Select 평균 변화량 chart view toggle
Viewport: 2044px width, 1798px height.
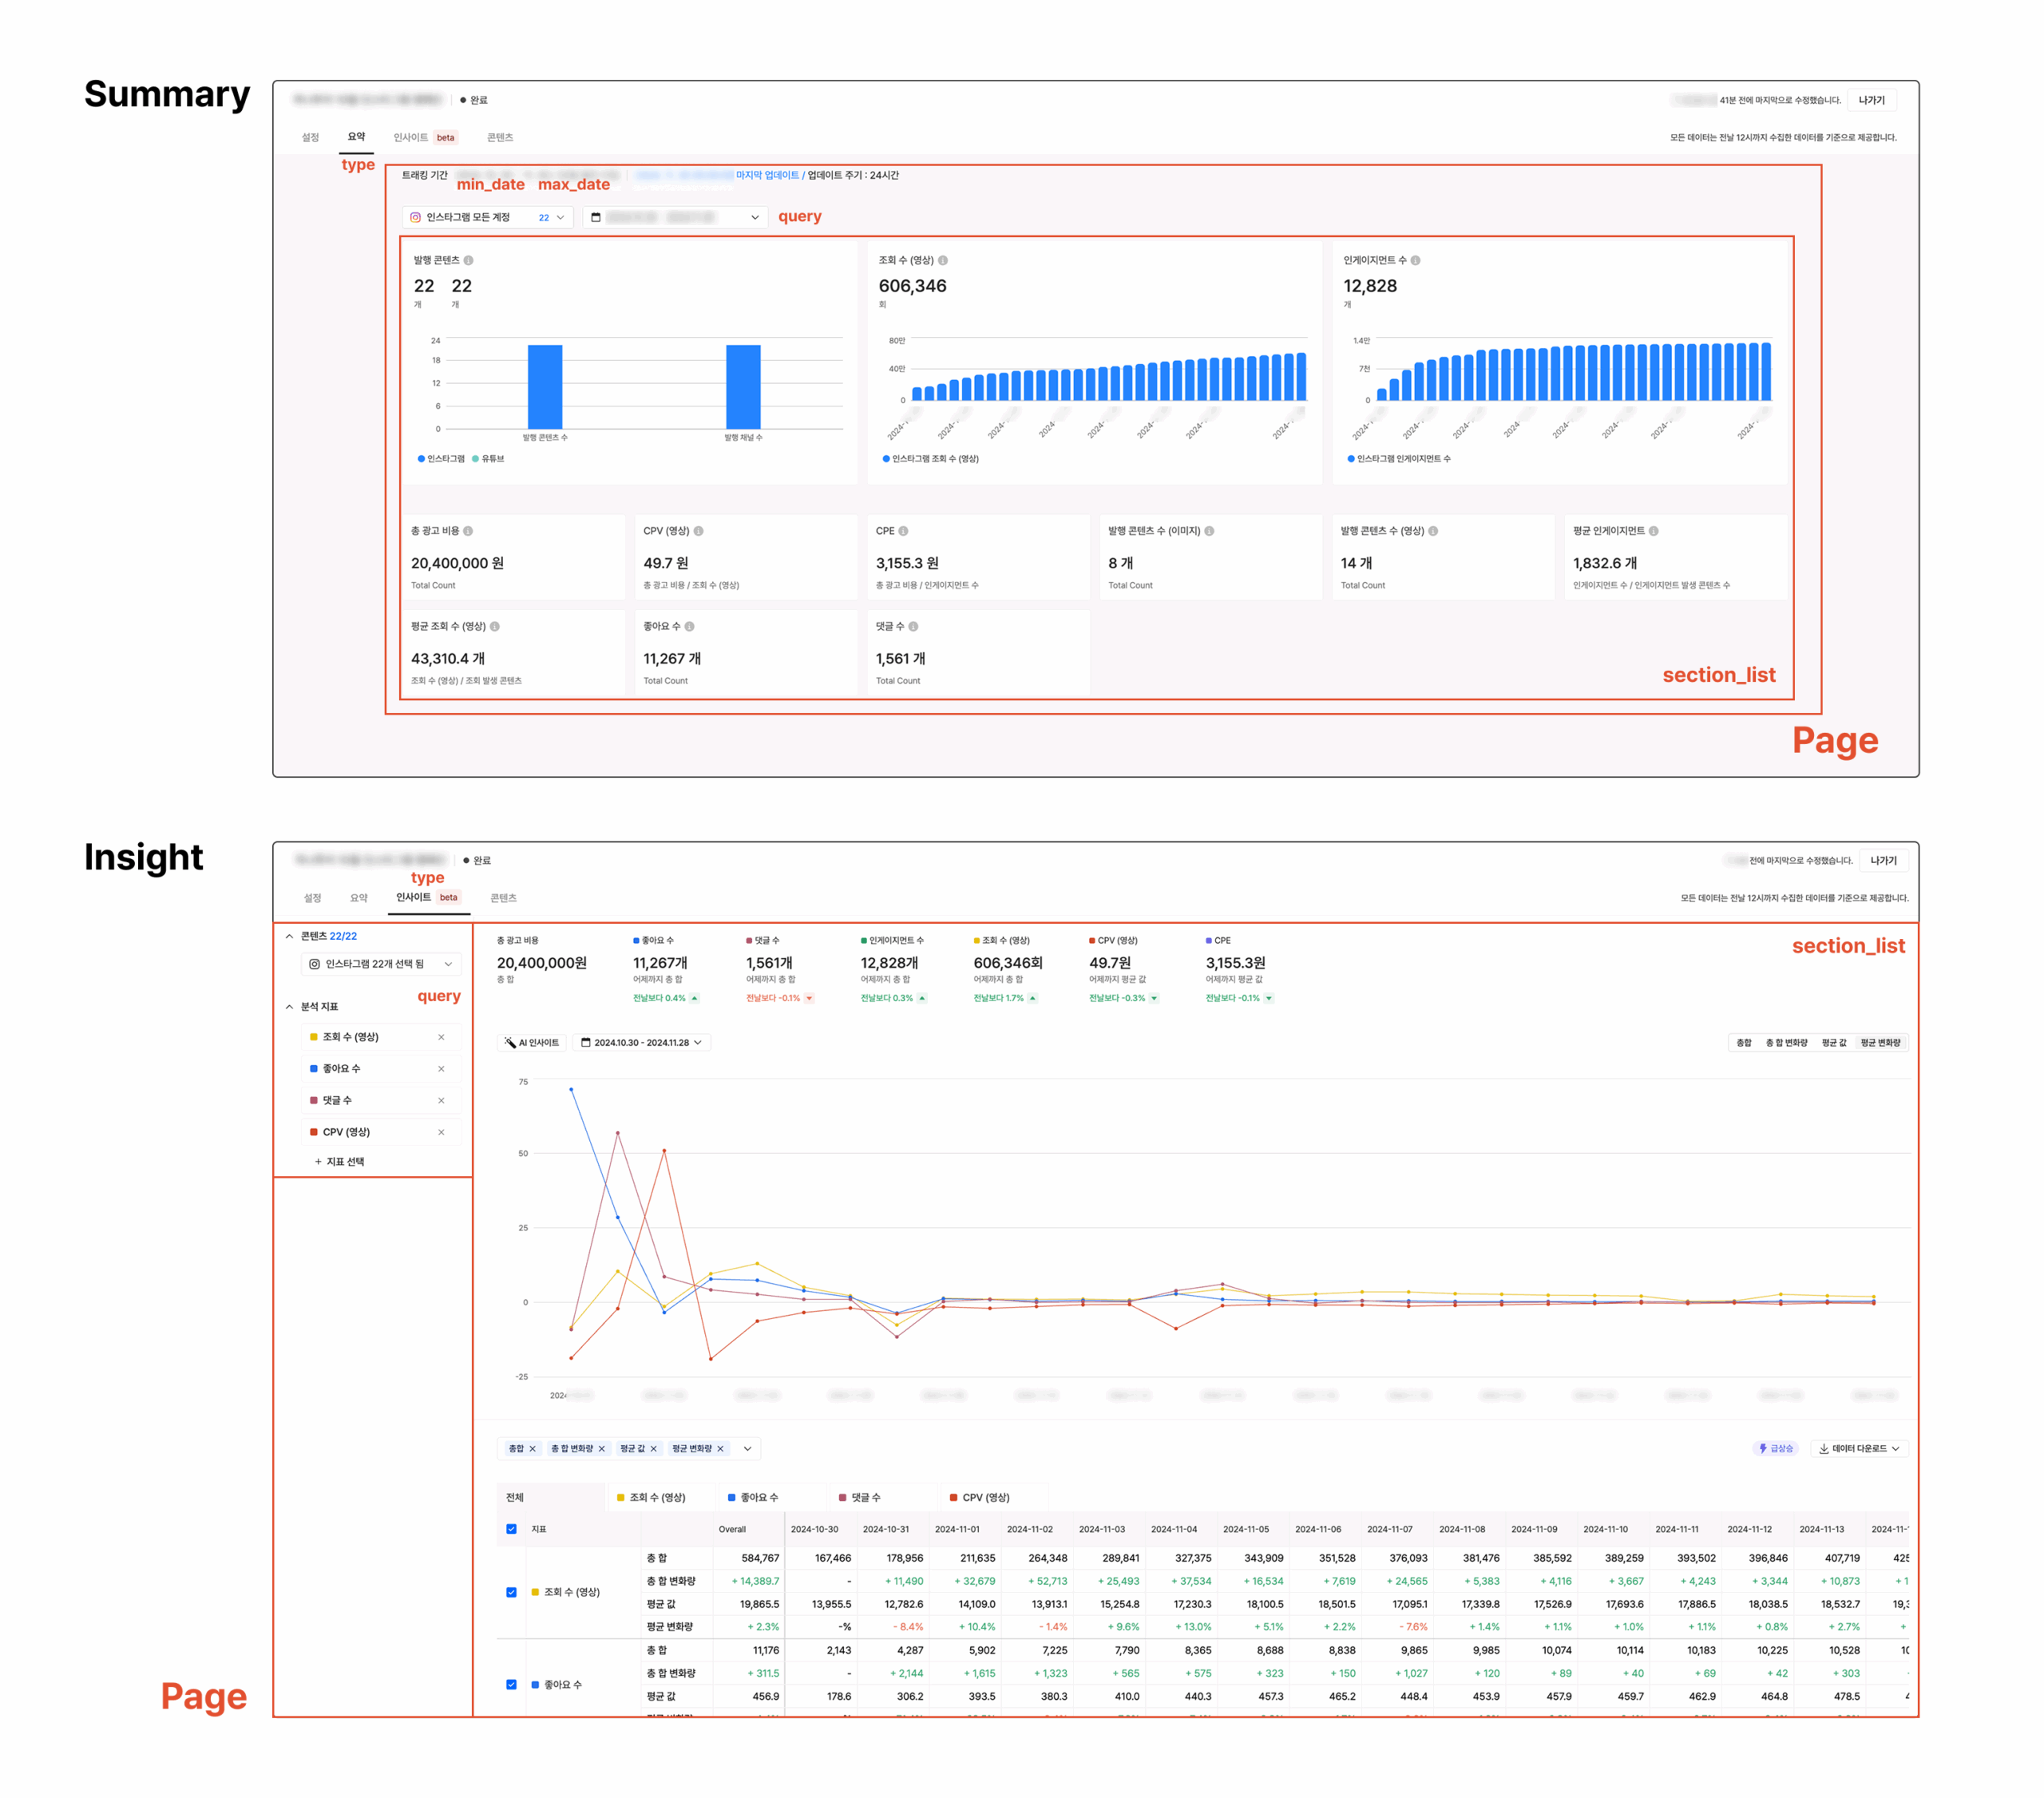(x=1880, y=1042)
